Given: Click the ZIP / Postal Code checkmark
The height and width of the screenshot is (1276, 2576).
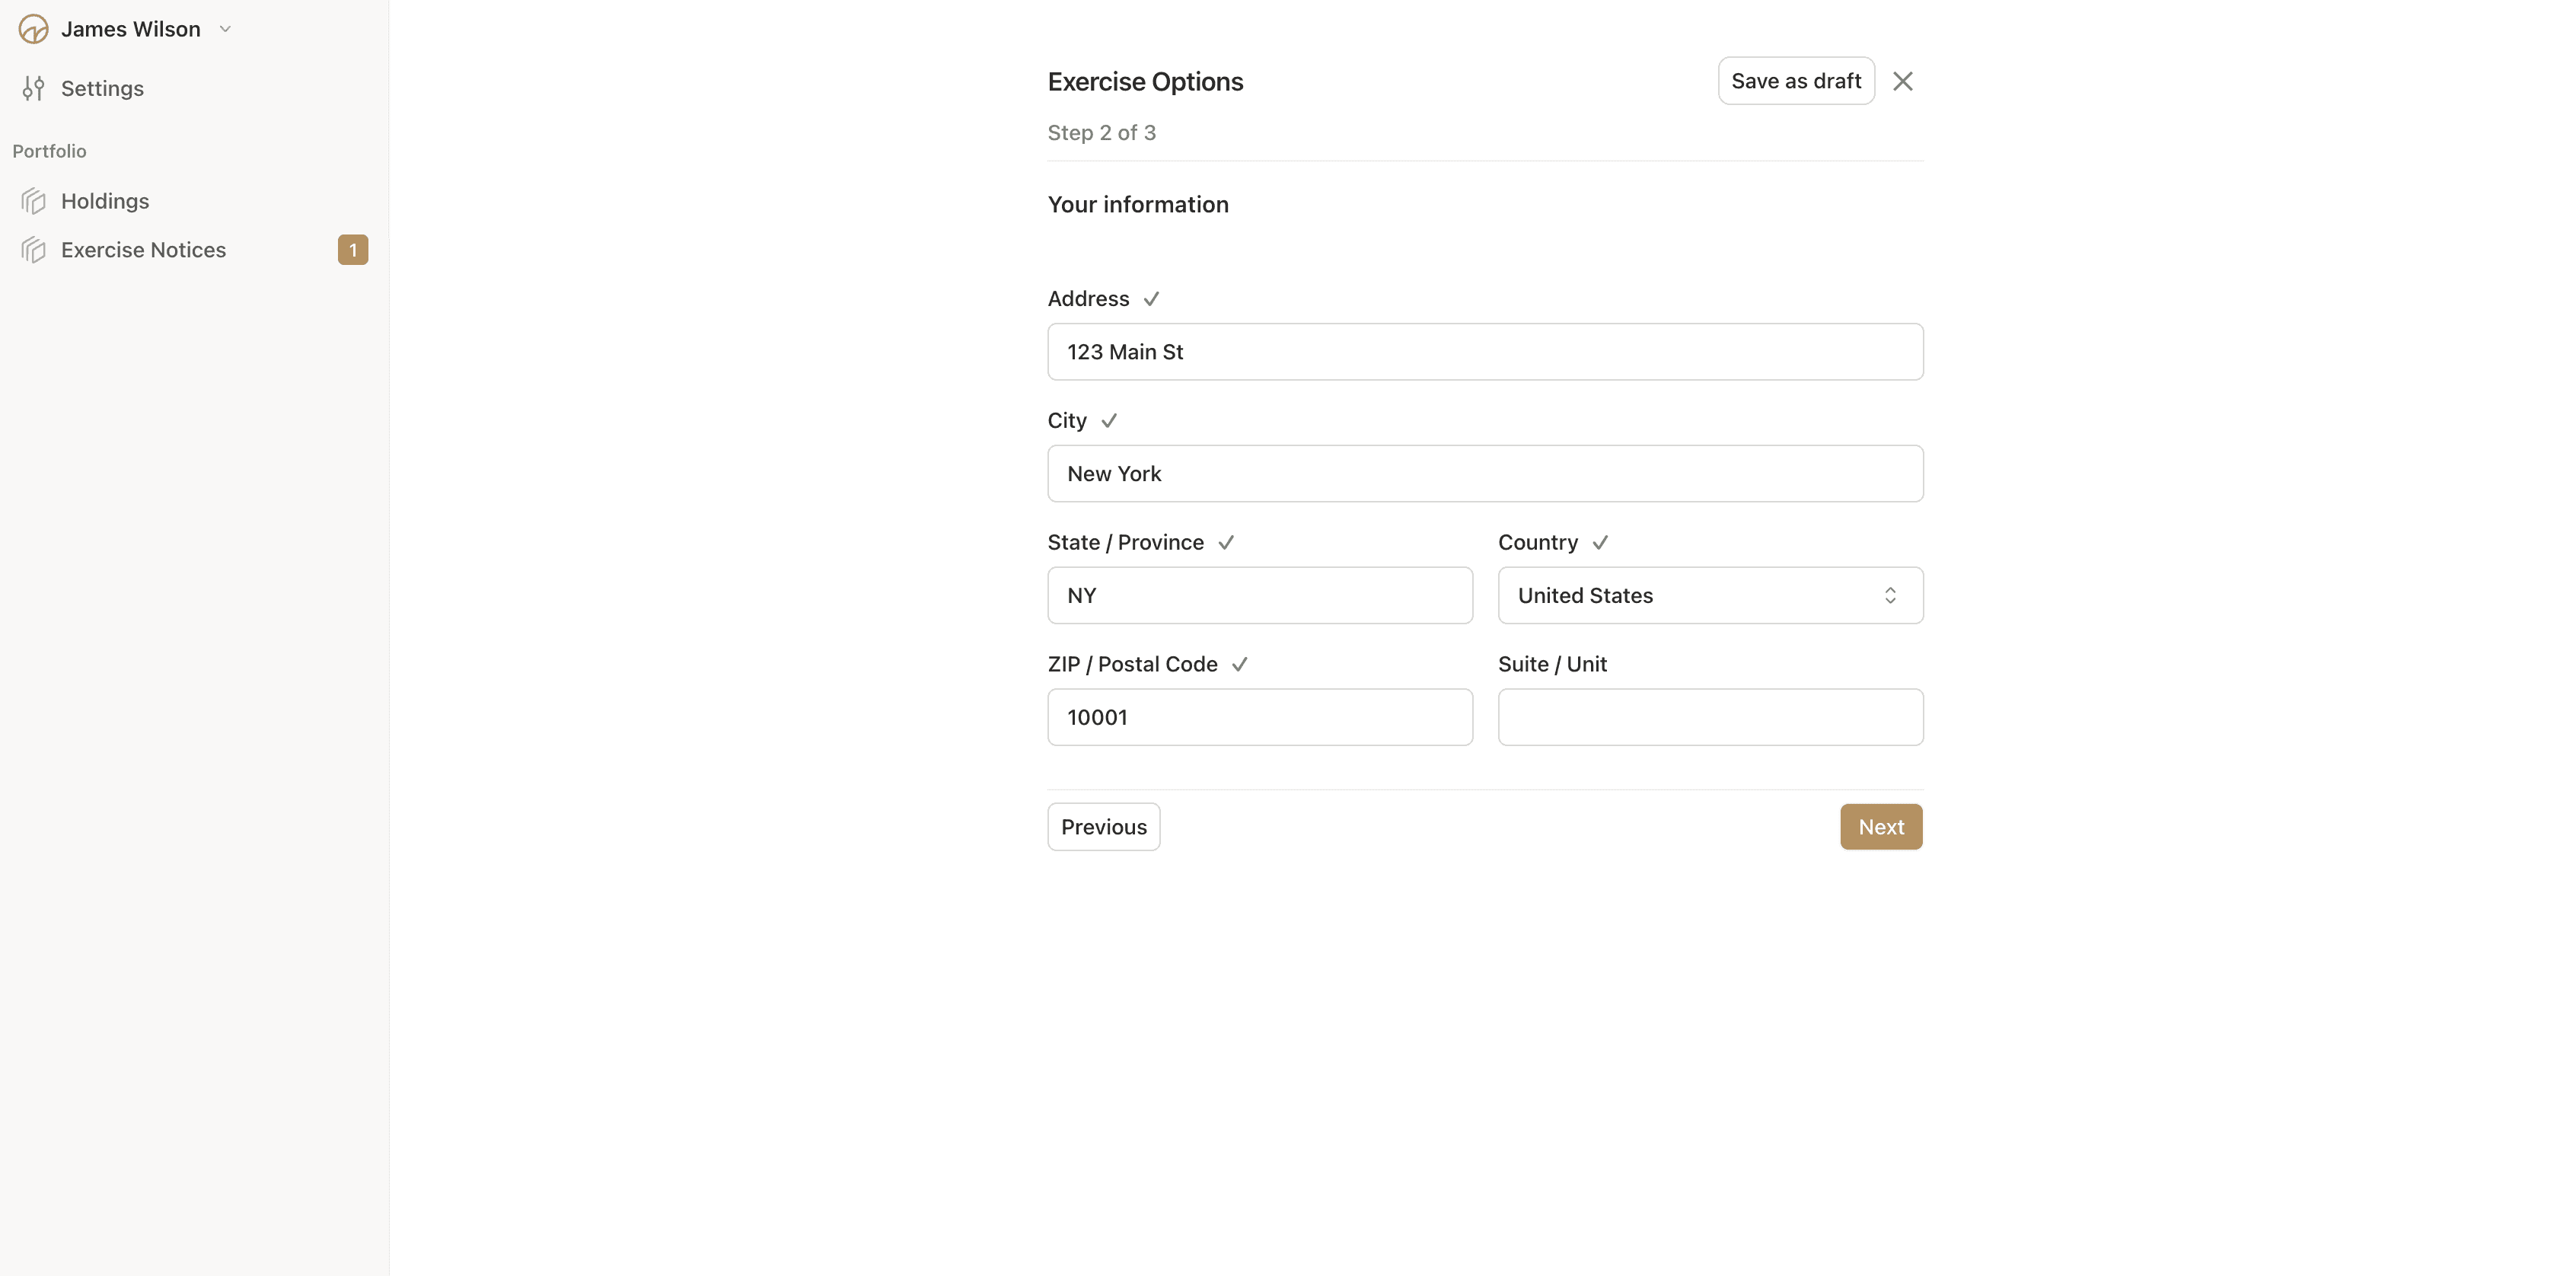Looking at the screenshot, I should (x=1239, y=665).
